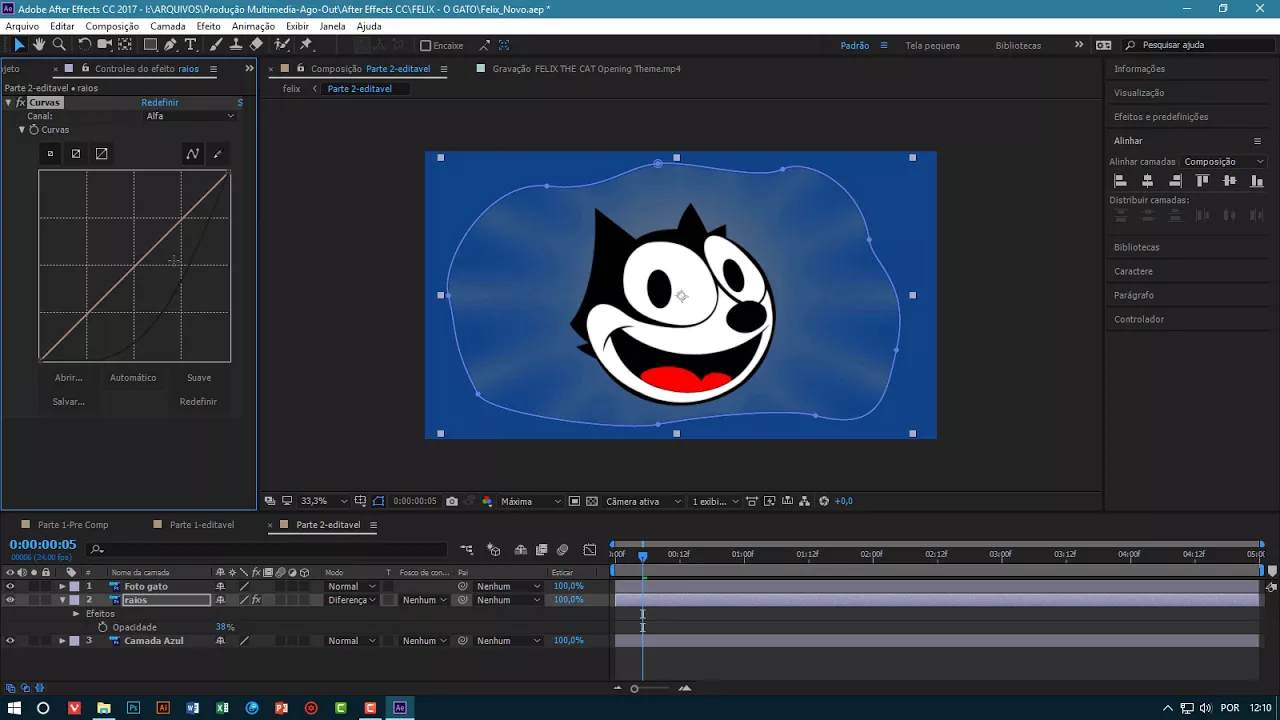Open the Efeito menu
1280x720 pixels.
pos(208,26)
